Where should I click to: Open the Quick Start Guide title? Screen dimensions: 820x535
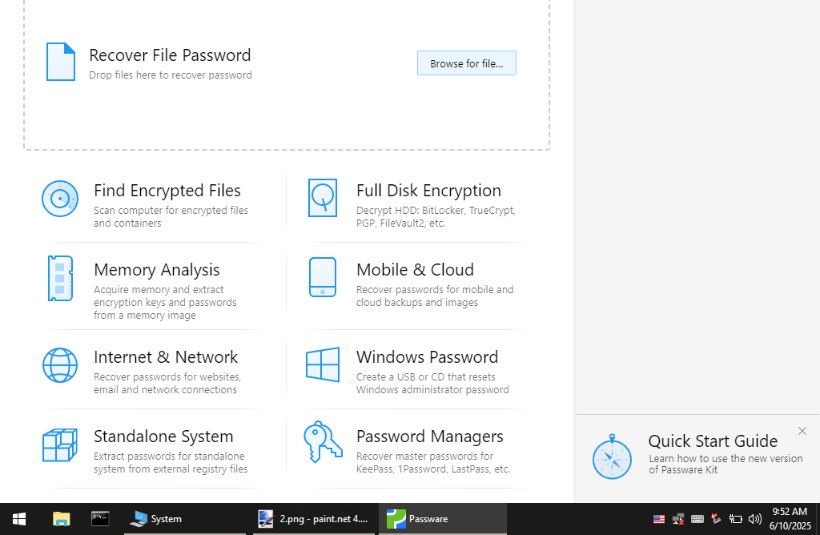pos(713,441)
